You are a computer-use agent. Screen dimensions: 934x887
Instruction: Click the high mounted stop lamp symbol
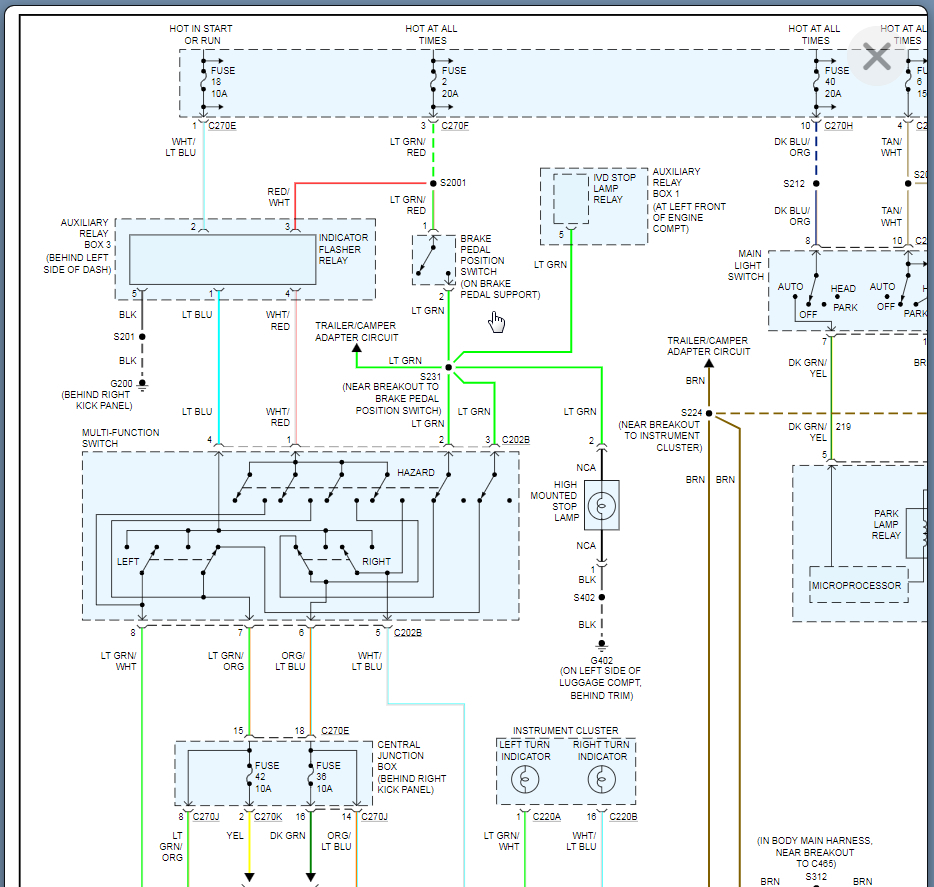coord(602,503)
